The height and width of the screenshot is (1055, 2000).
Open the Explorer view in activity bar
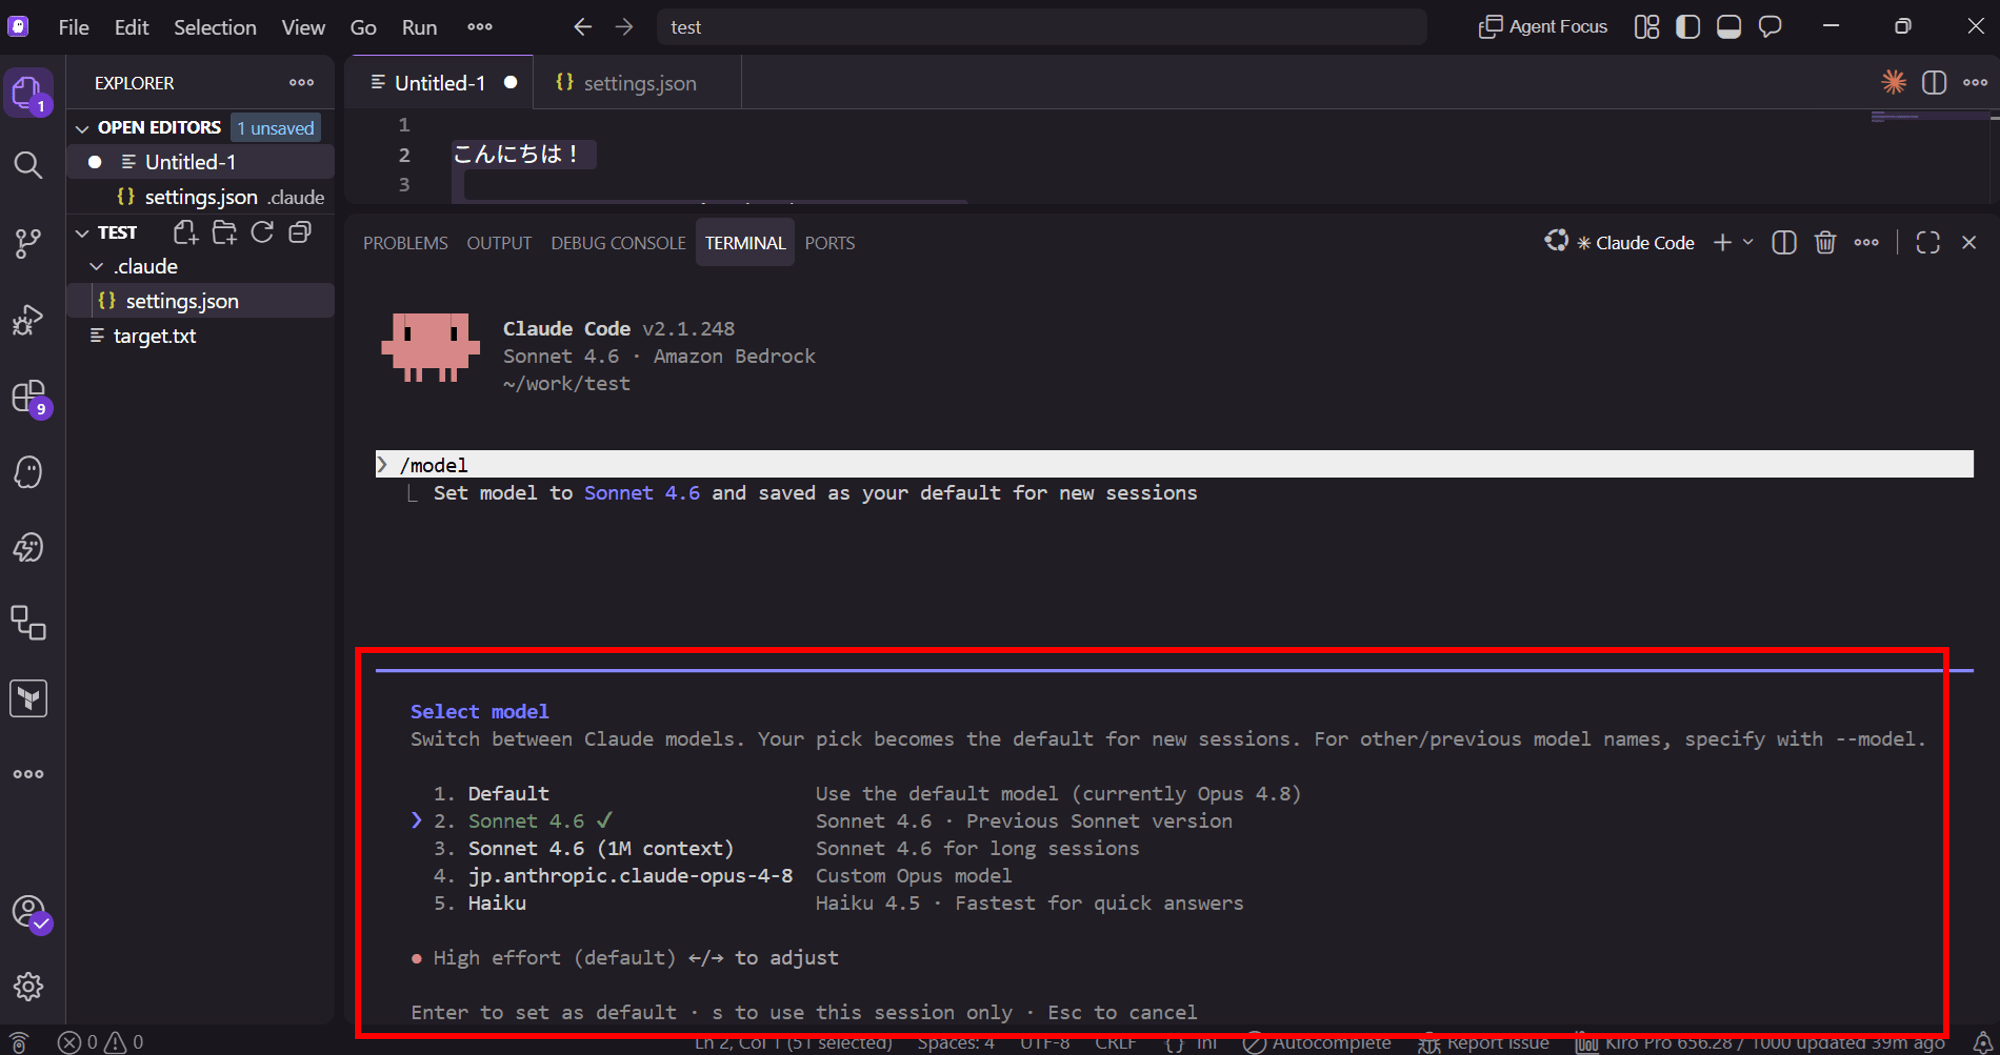(x=29, y=93)
